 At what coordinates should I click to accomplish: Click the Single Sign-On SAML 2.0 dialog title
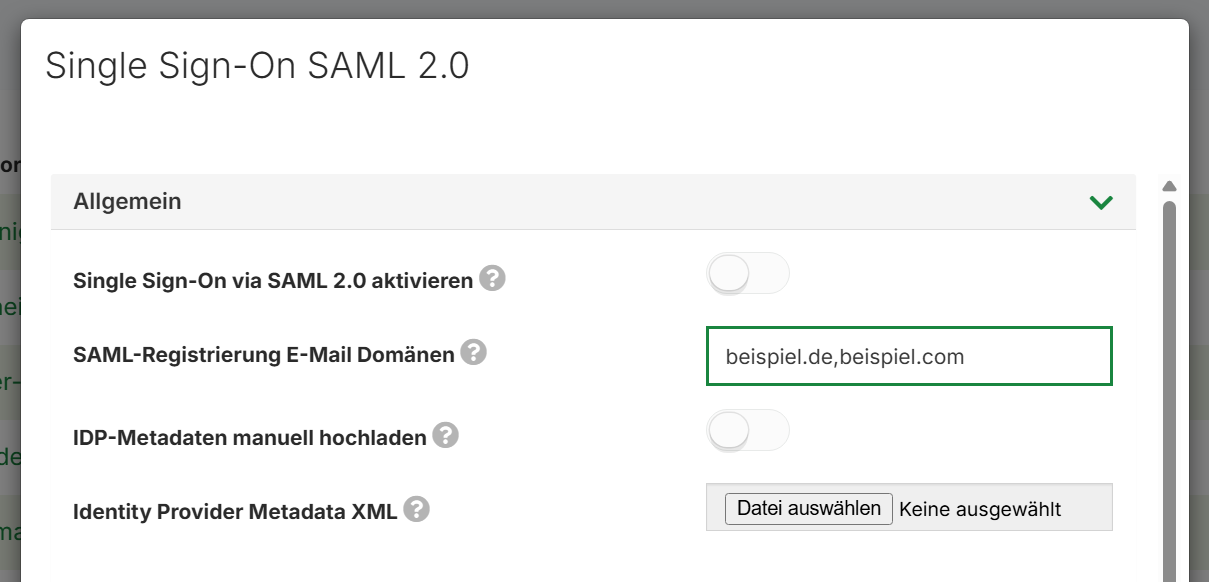coord(257,66)
